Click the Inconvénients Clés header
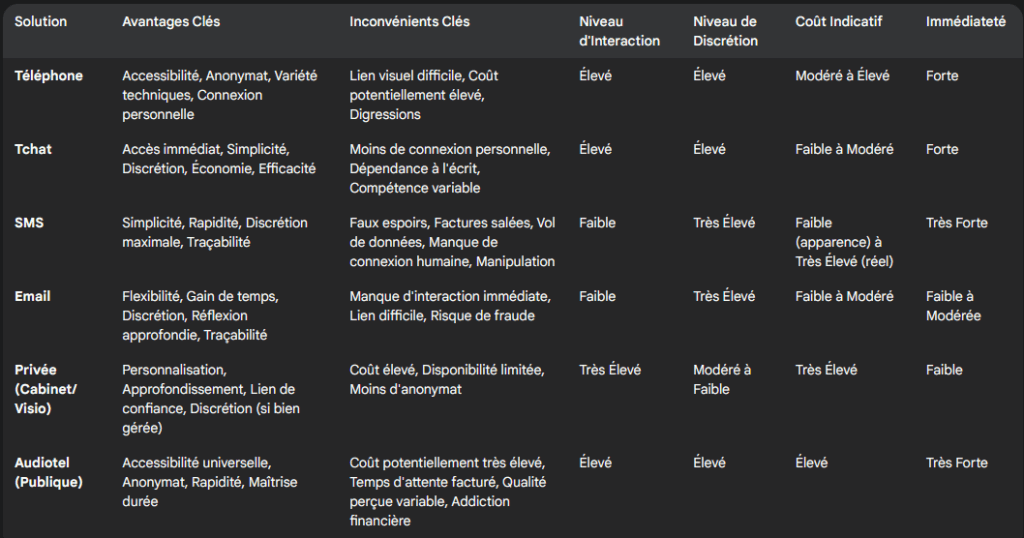This screenshot has height=538, width=1024. click(x=409, y=22)
